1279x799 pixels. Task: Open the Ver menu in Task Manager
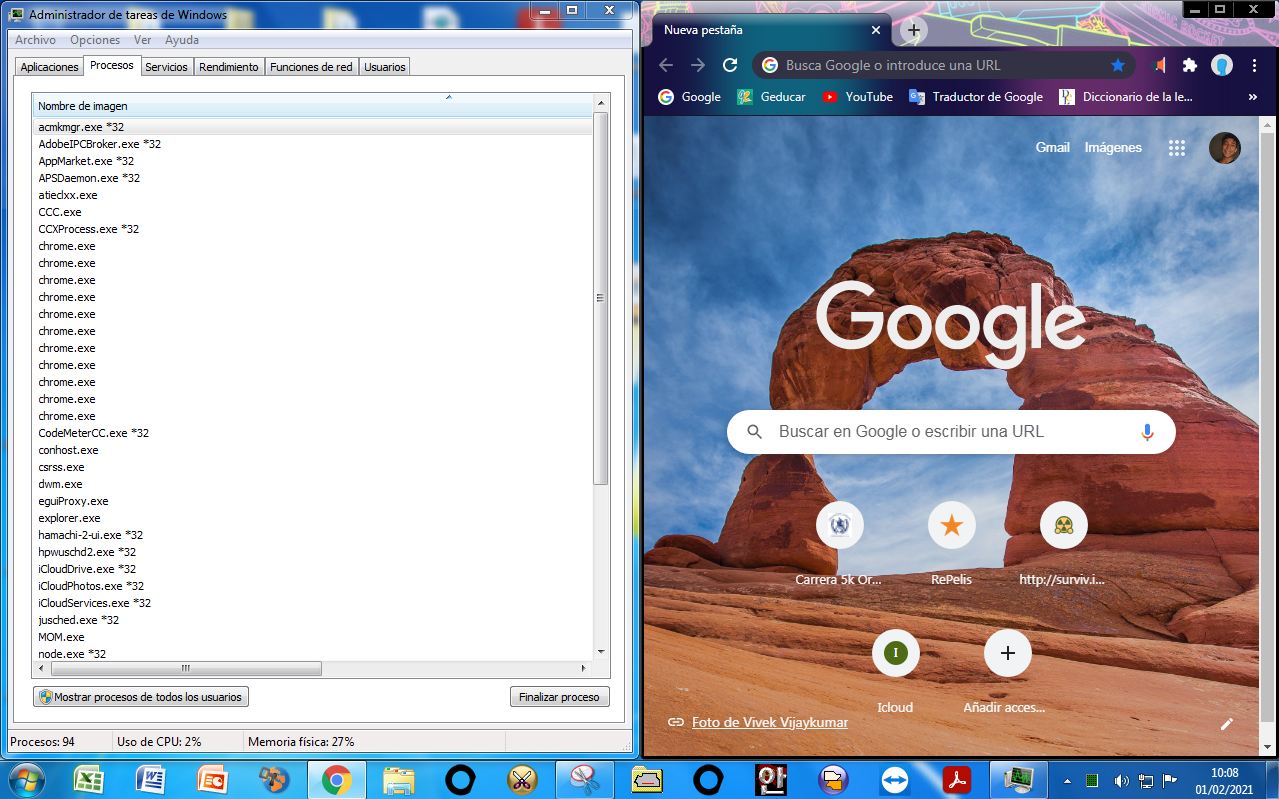click(143, 40)
